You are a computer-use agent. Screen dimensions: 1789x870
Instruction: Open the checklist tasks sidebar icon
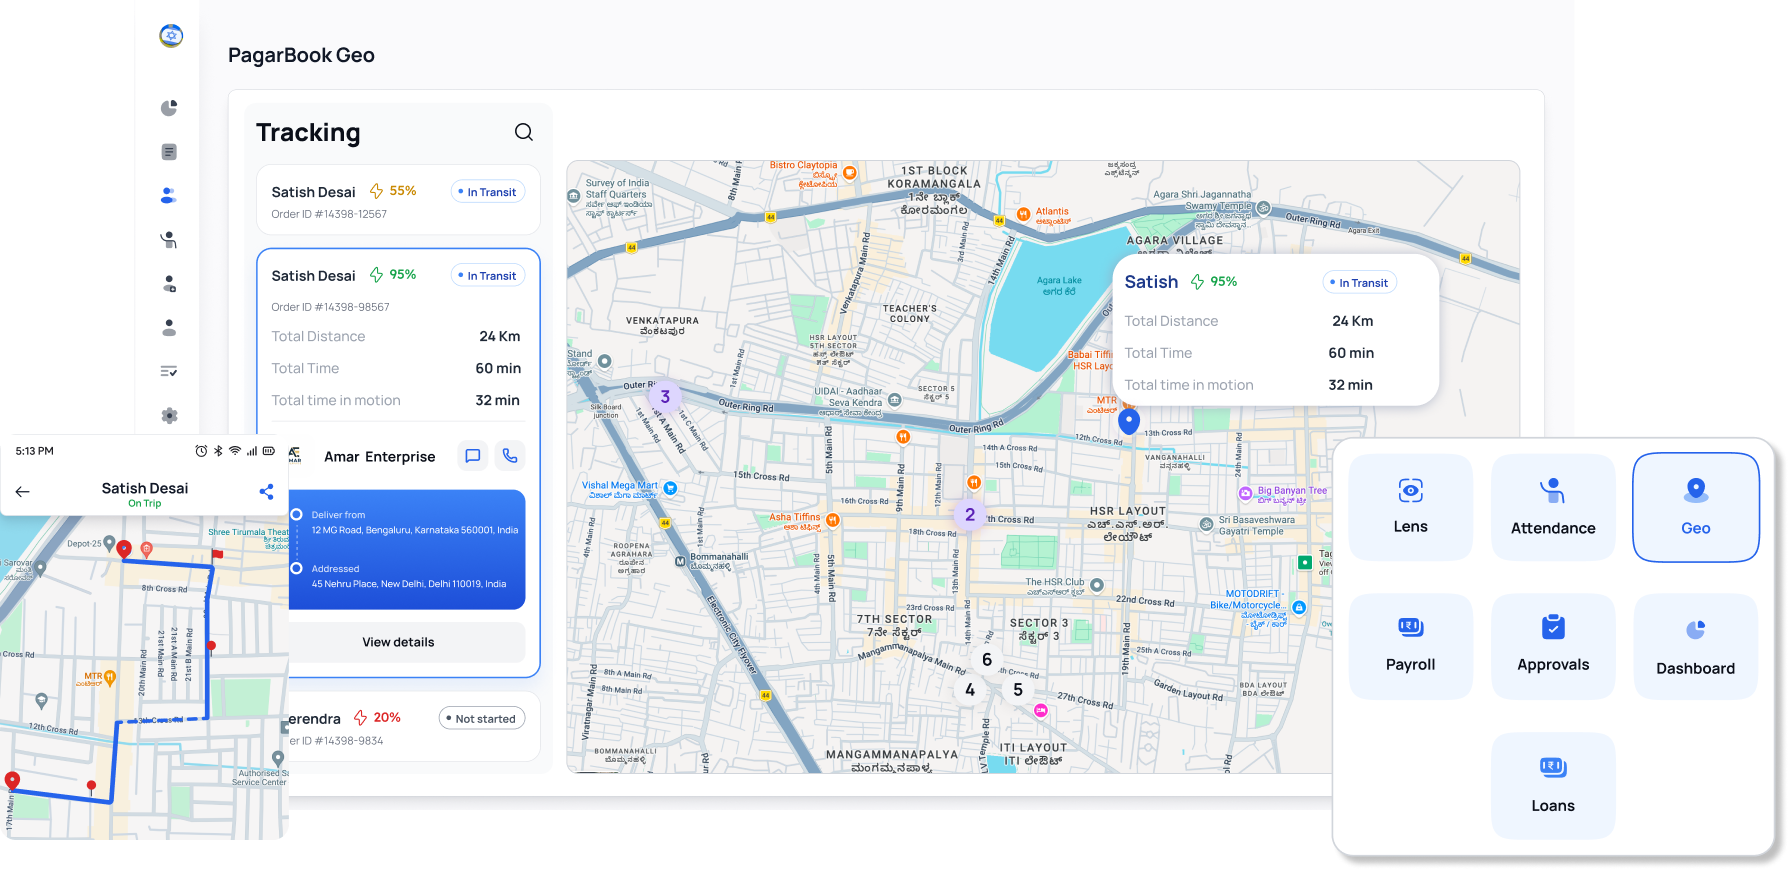pos(169,371)
